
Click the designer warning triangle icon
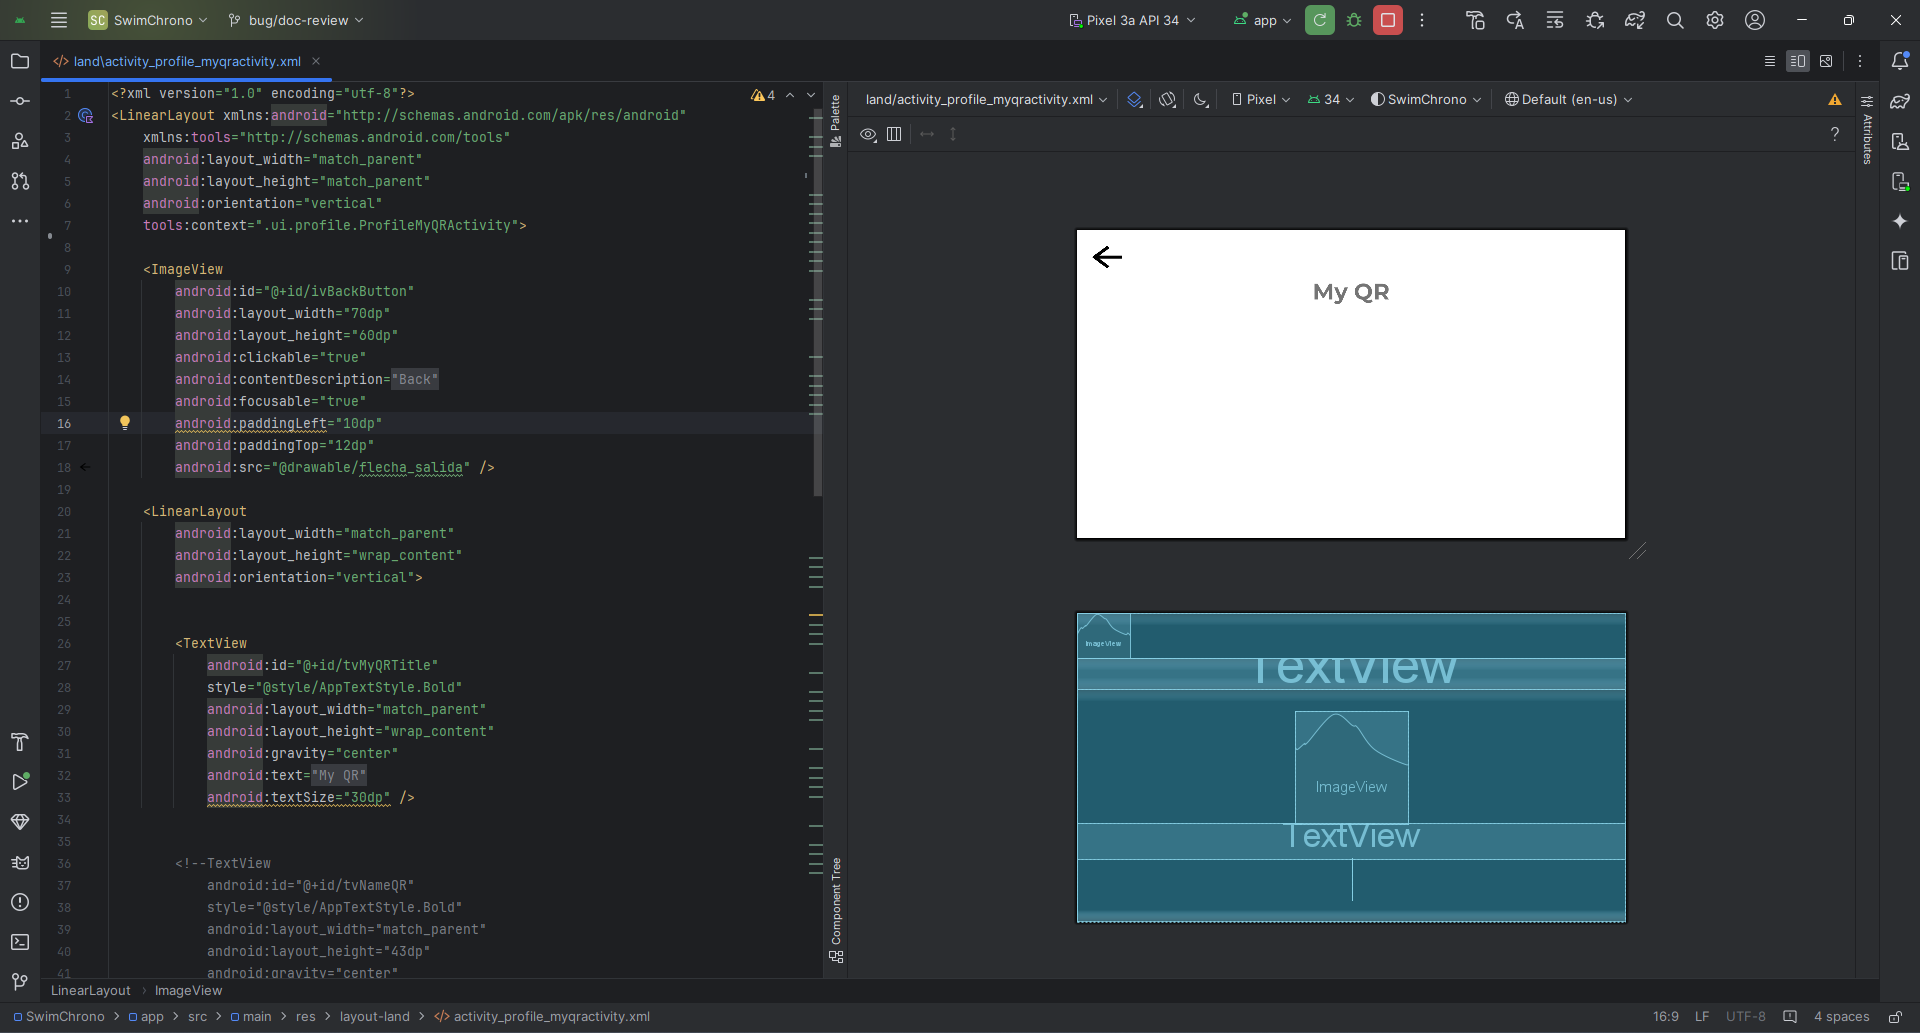1835,100
